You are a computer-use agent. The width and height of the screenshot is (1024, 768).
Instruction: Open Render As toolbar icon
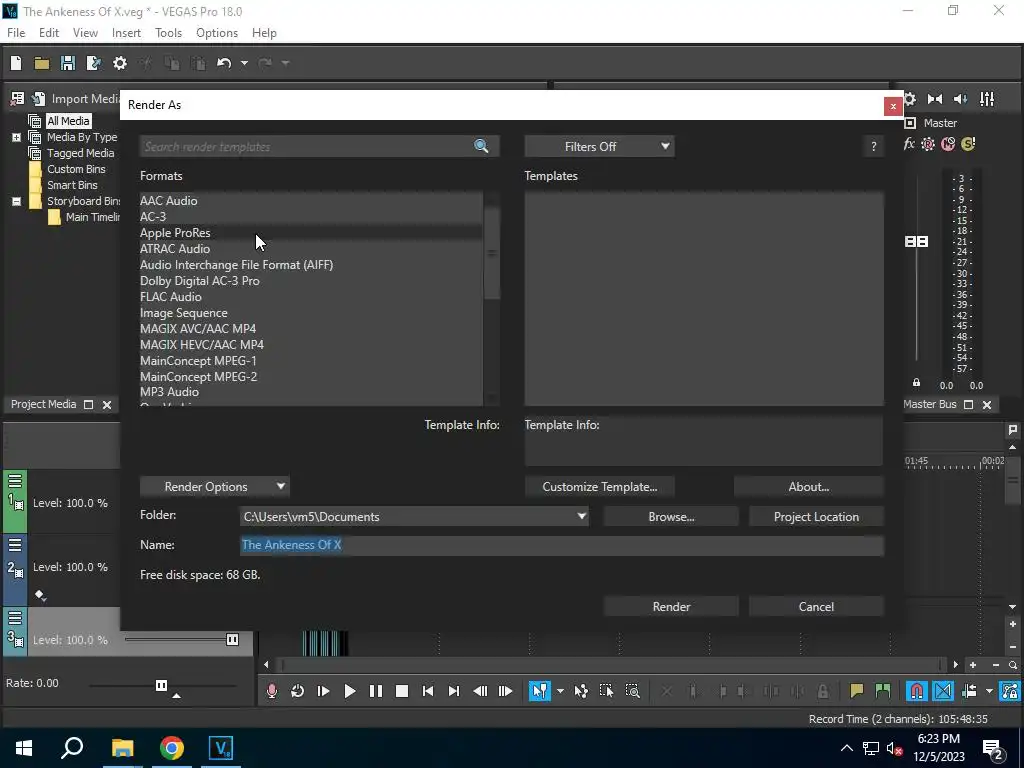click(x=94, y=63)
